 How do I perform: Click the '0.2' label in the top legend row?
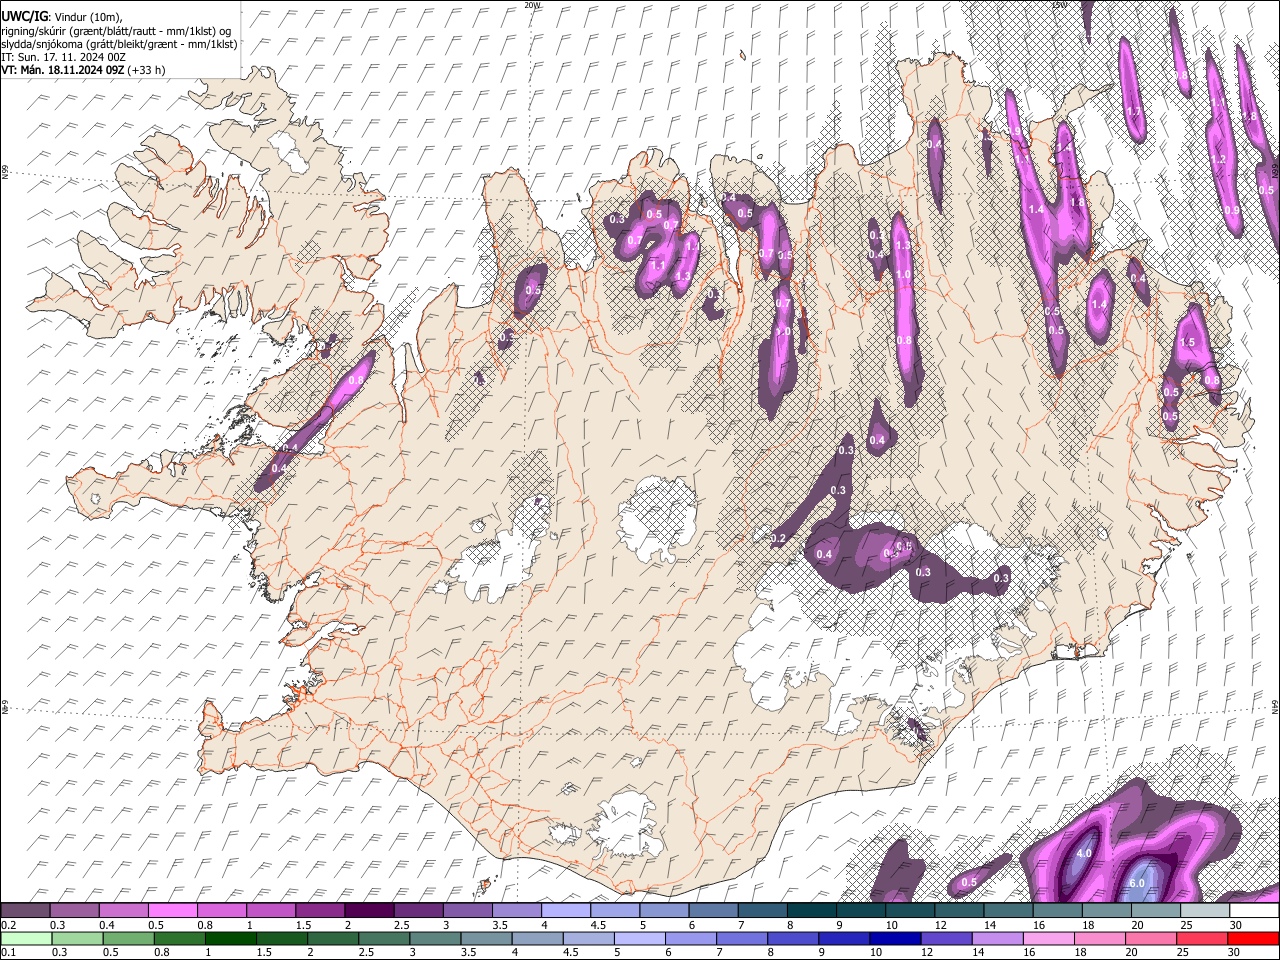(x=10, y=925)
